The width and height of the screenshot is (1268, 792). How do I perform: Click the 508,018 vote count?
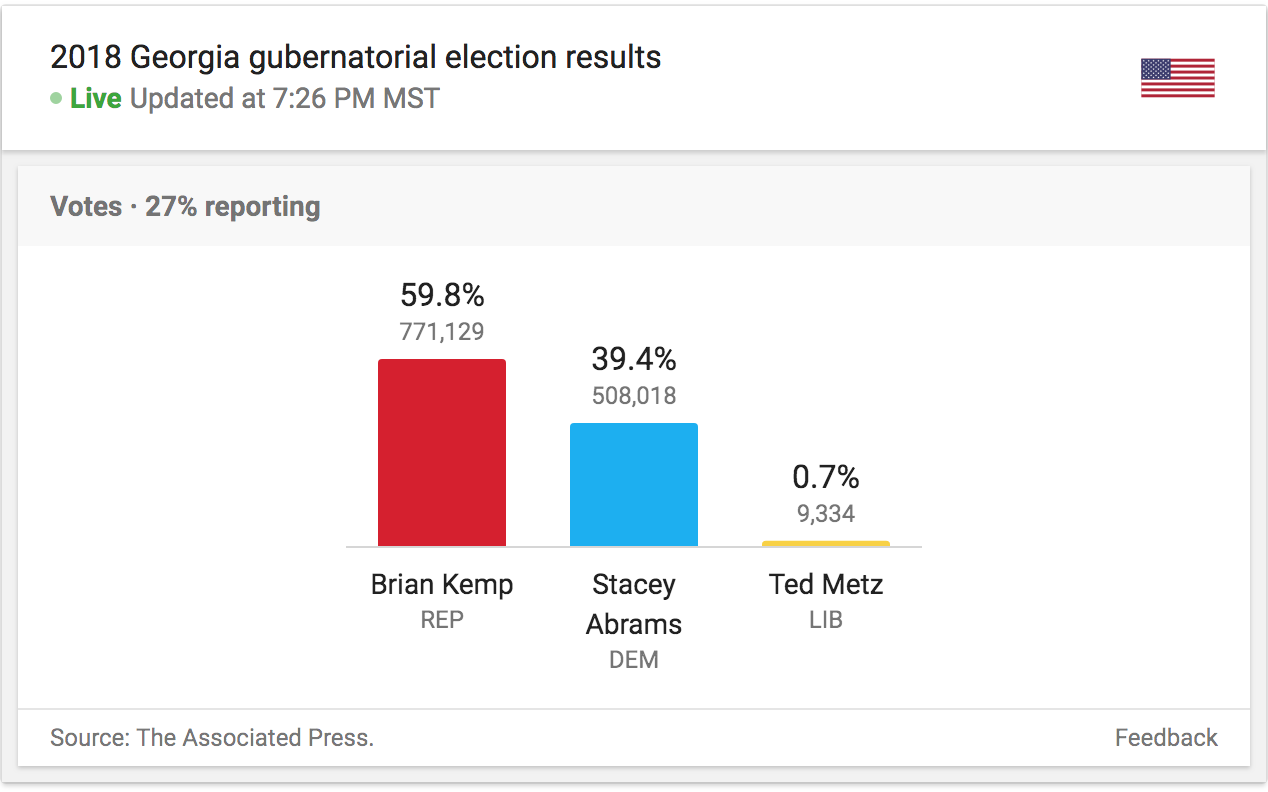click(634, 395)
